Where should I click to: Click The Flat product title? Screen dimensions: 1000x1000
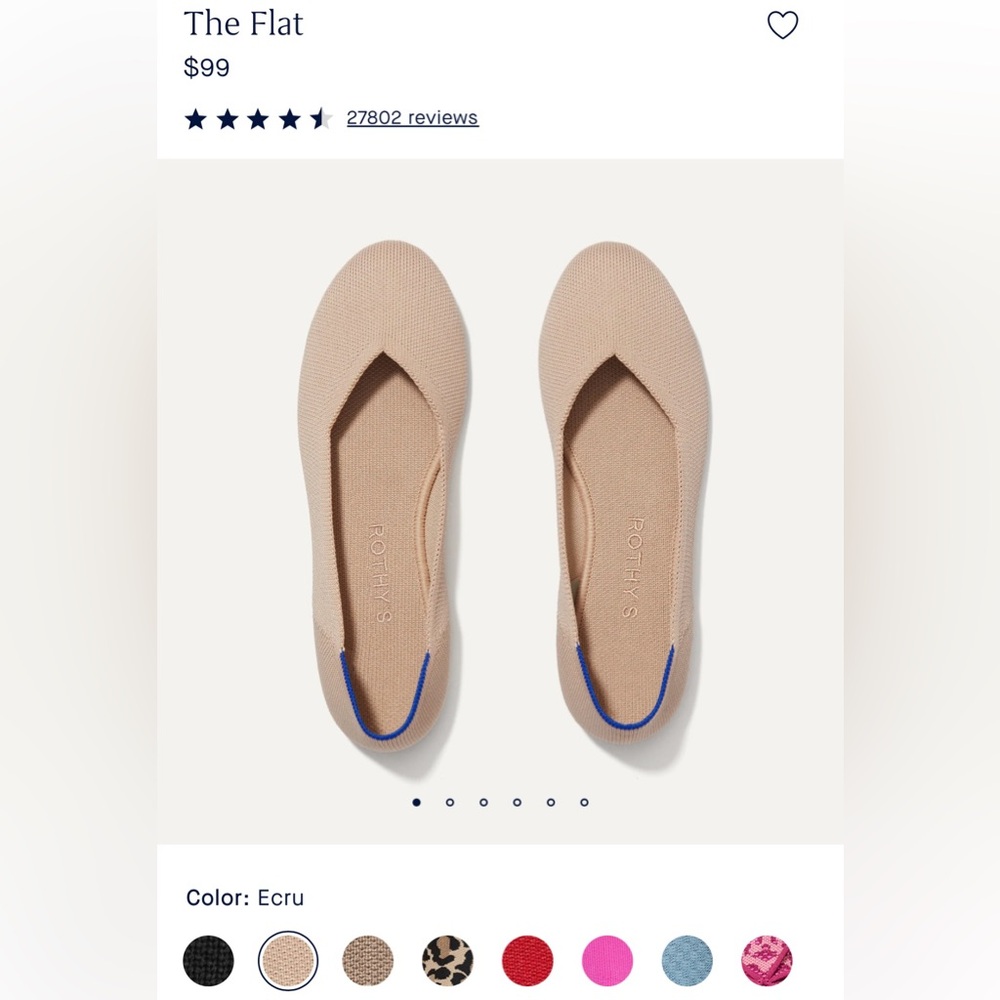coord(243,24)
